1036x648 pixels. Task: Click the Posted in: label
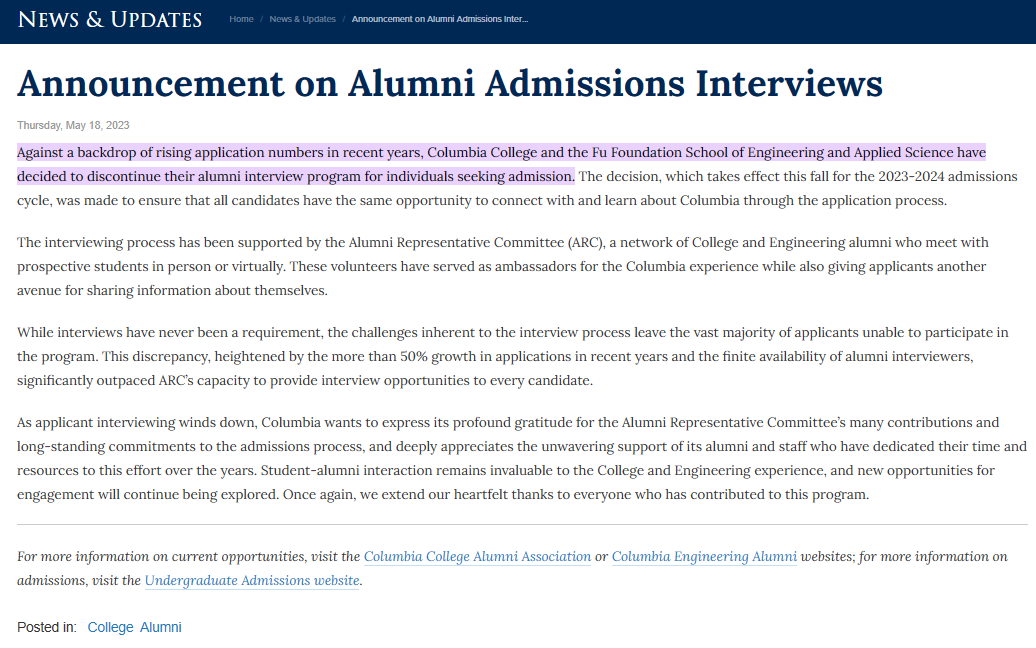pos(46,628)
